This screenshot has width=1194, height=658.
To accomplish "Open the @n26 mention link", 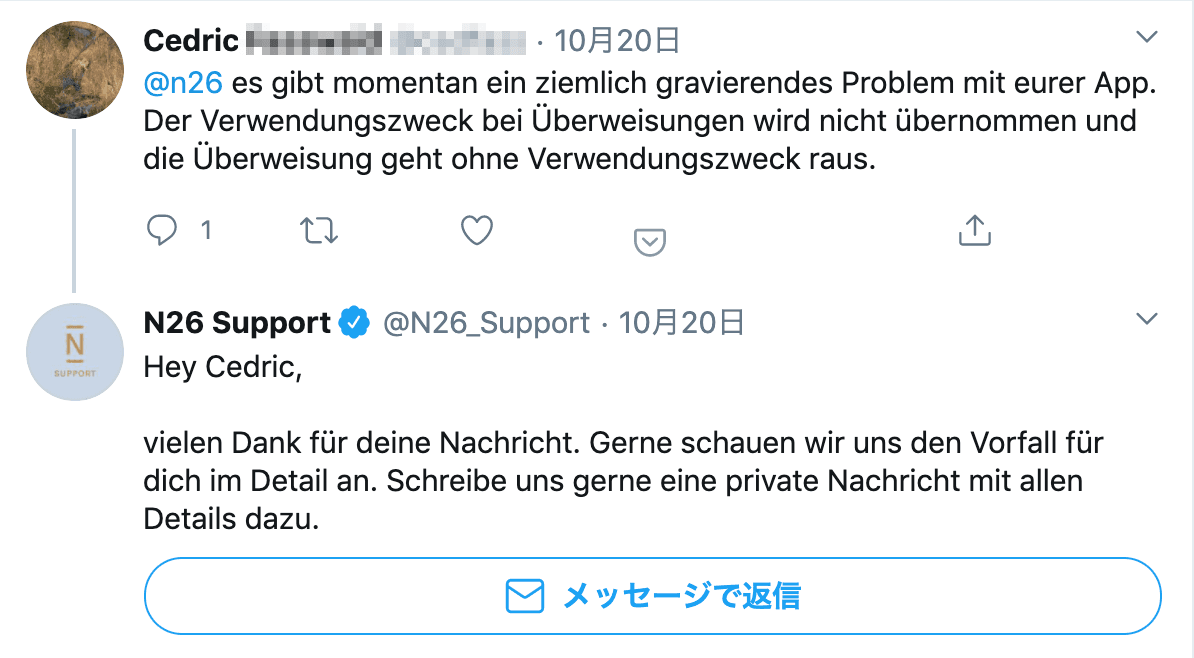I will coord(183,82).
